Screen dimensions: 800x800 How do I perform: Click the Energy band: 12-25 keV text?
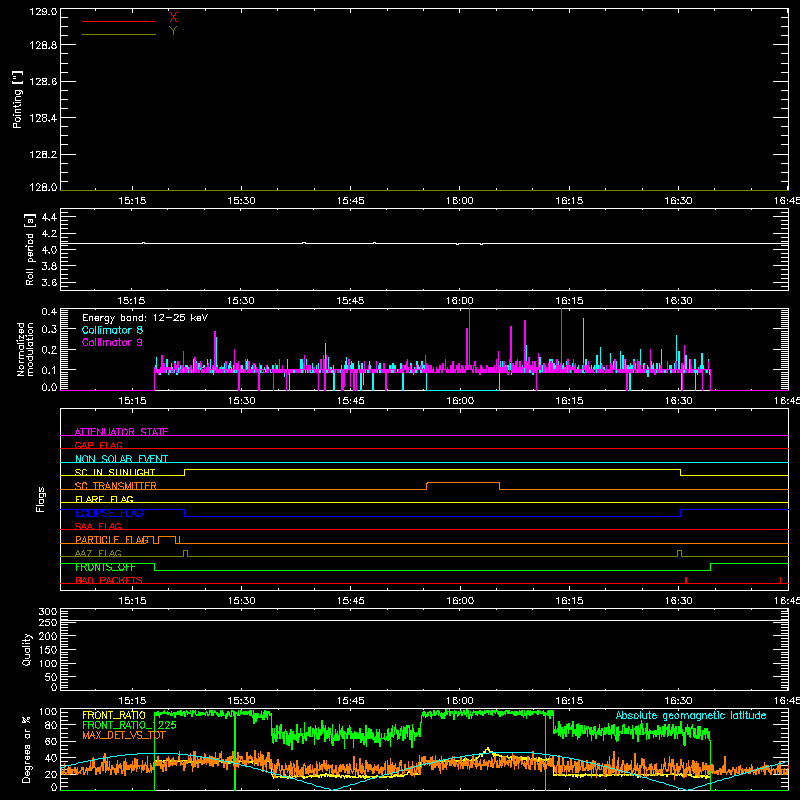(x=145, y=318)
